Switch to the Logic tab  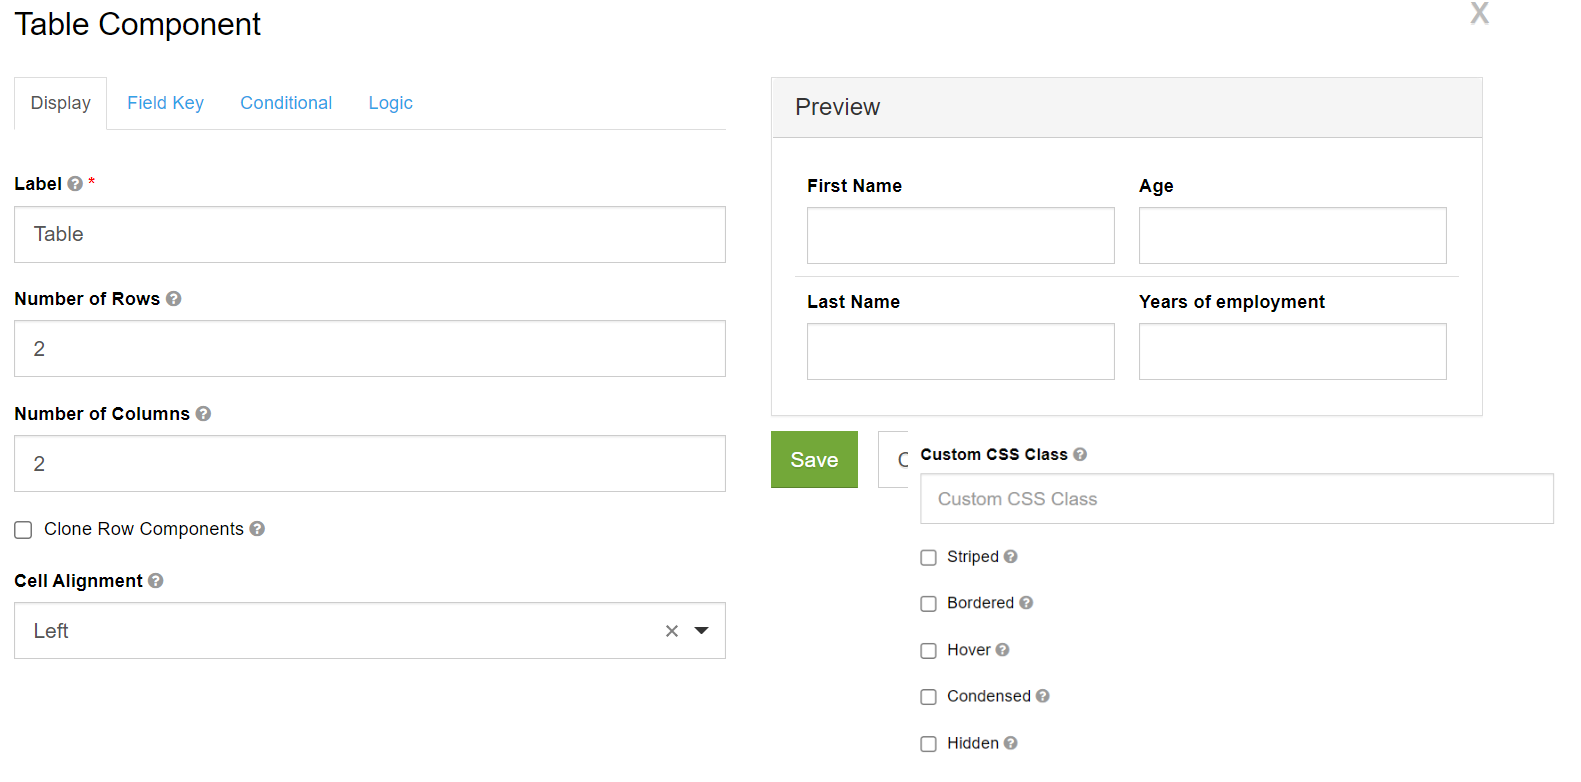pos(390,103)
